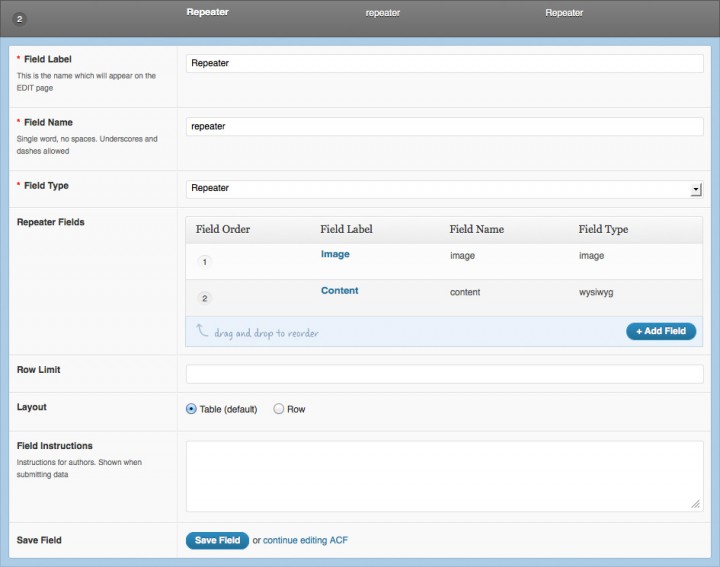The width and height of the screenshot is (720, 567).
Task: Click the + Add Field button
Action: [661, 331]
